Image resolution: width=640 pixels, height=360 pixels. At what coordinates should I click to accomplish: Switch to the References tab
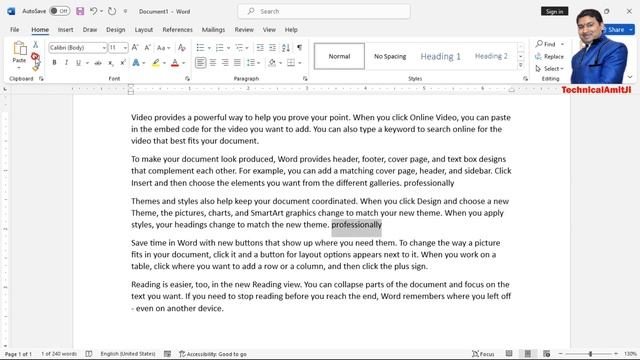pyautogui.click(x=177, y=29)
